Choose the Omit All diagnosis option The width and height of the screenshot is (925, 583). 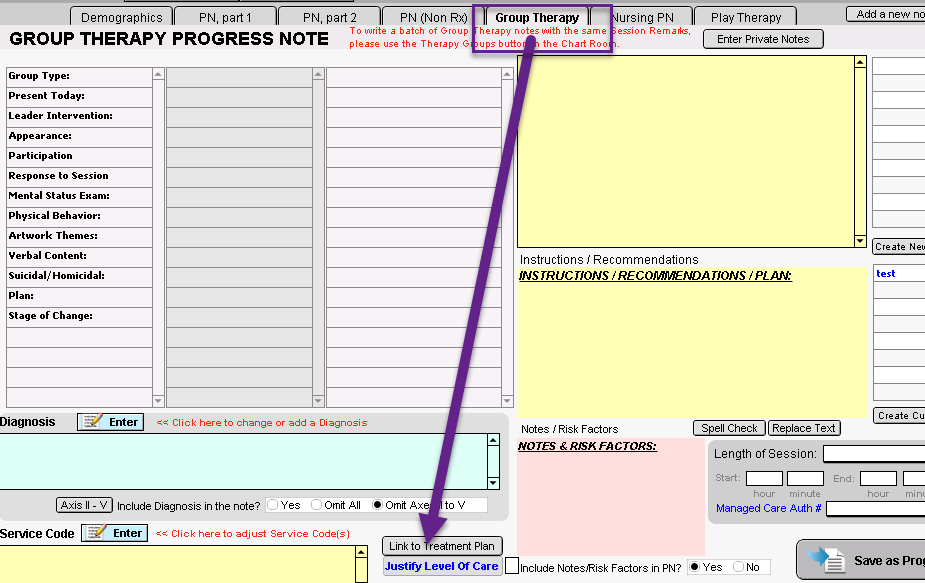pyautogui.click(x=317, y=505)
